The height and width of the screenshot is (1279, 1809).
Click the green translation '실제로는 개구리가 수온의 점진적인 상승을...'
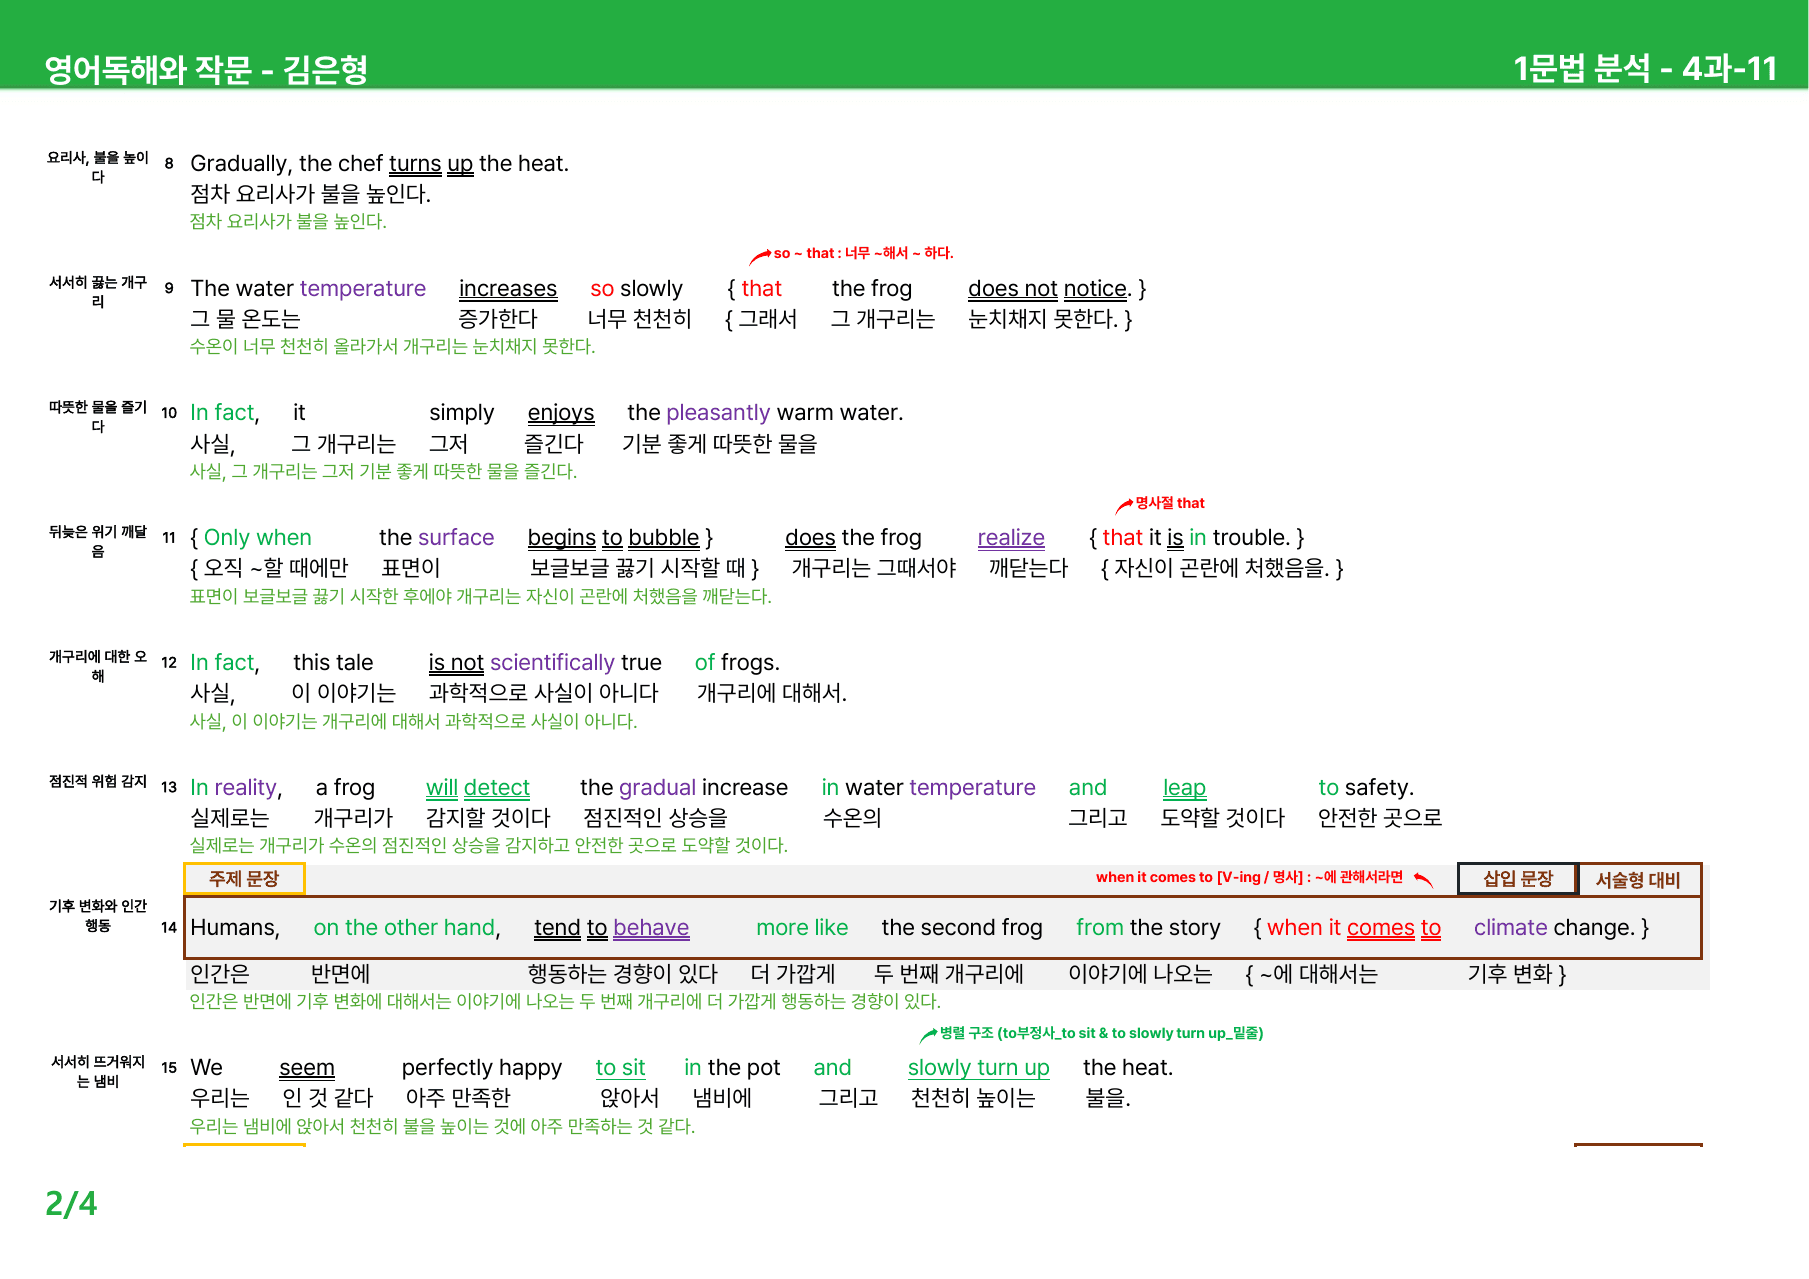489,845
